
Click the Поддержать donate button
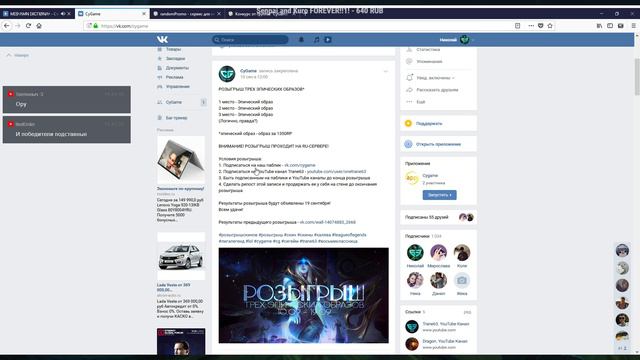pos(438,123)
